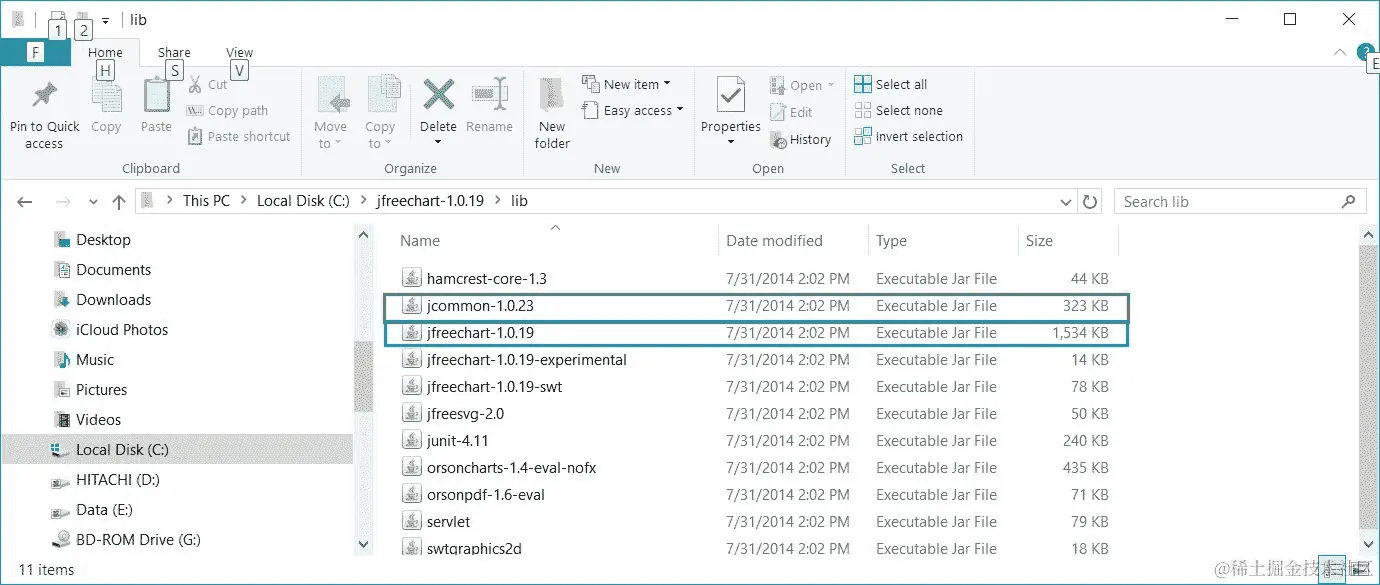Open the File tab

click(x=35, y=53)
